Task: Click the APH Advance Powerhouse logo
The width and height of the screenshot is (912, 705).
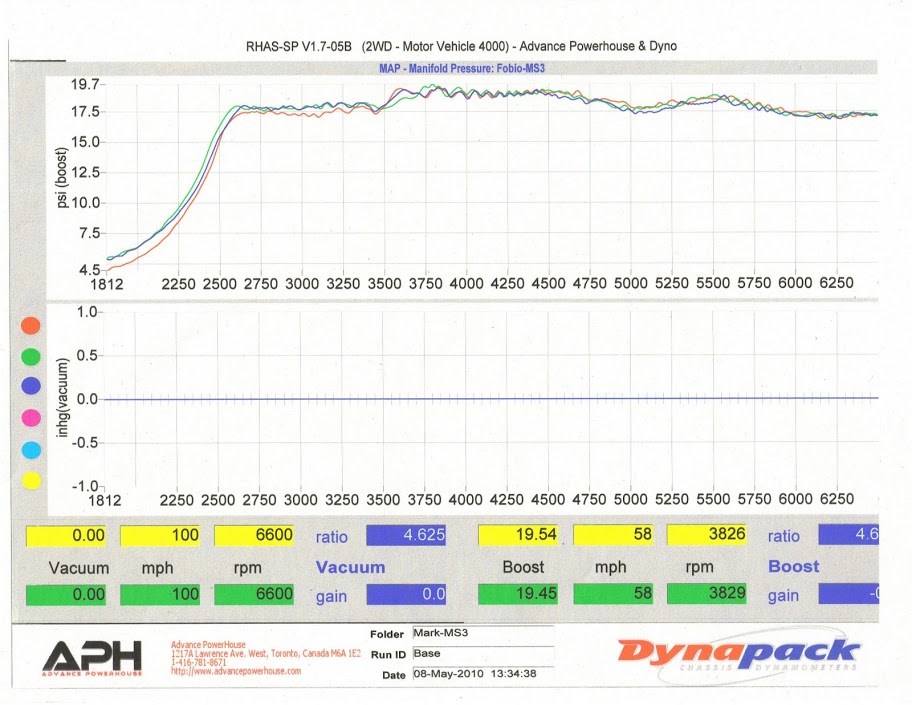Action: 91,656
